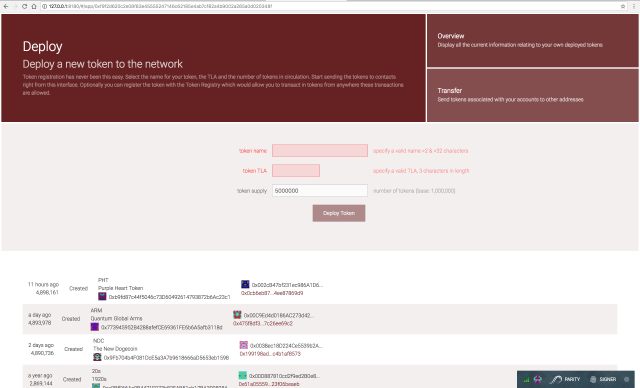This screenshot has height=388, width=640.
Task: Open the Signer button in status bar
Action: click(x=603, y=379)
